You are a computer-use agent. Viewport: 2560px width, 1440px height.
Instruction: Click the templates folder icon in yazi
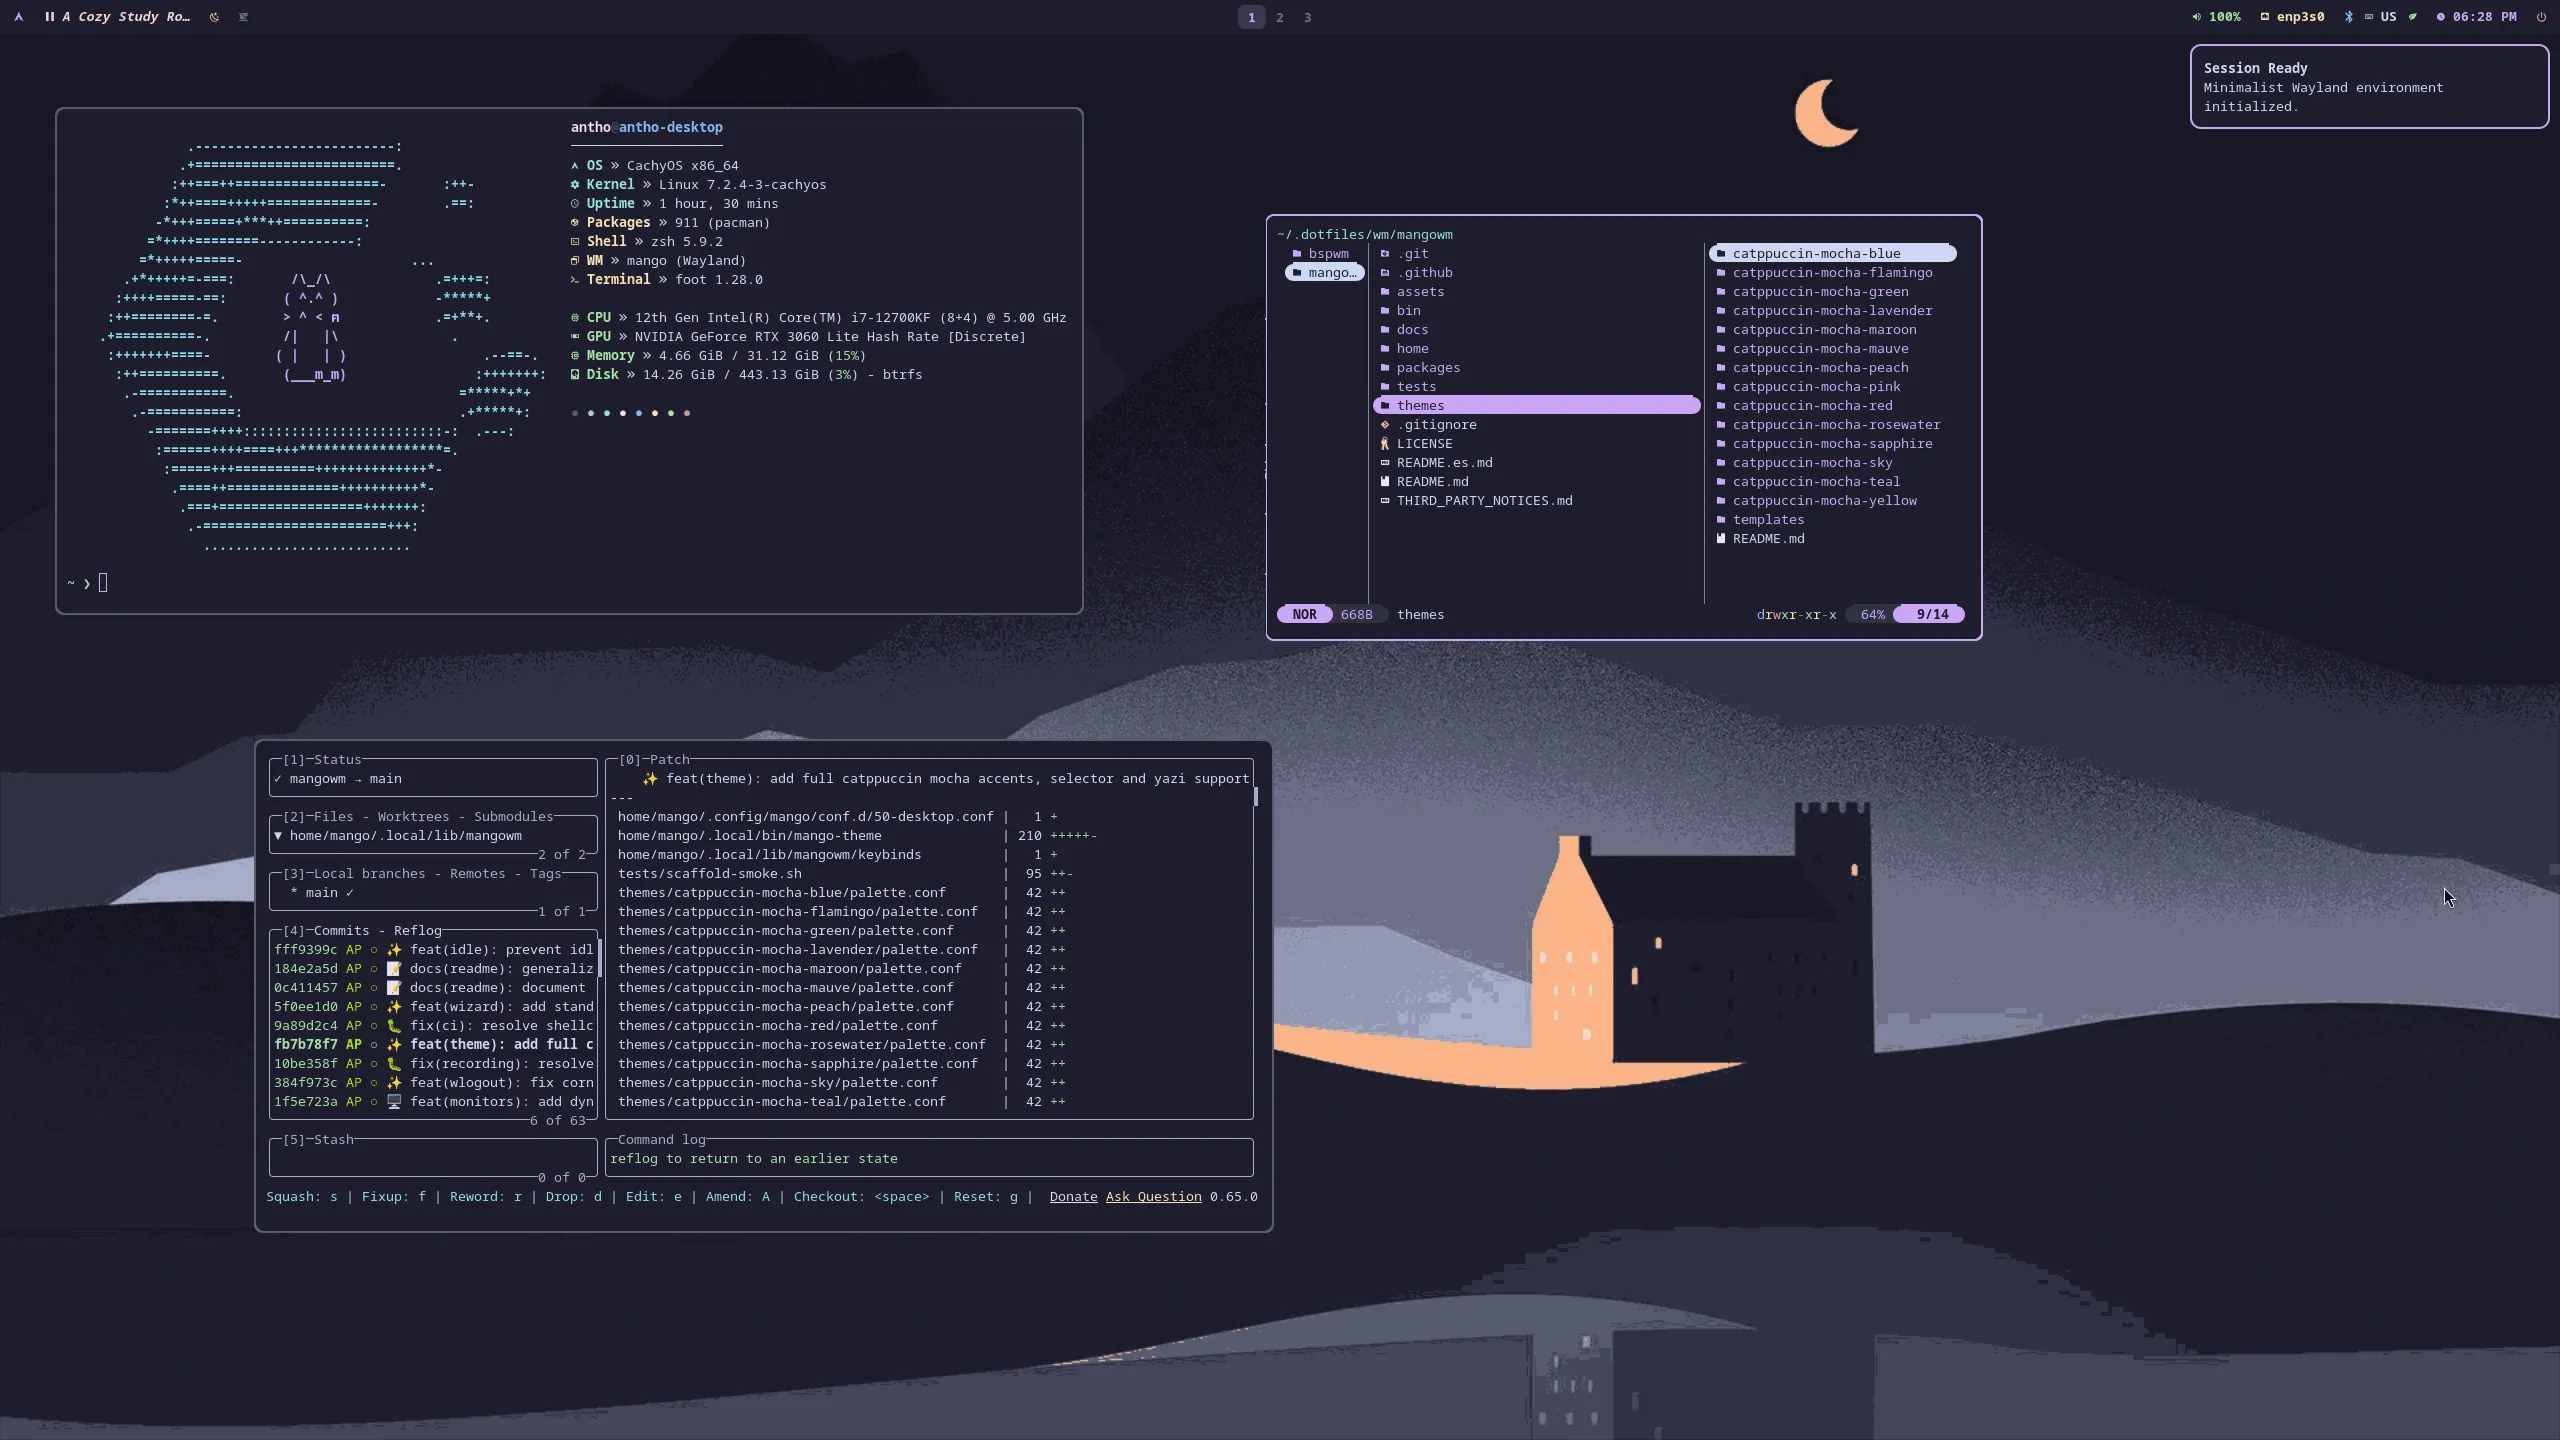[x=1721, y=520]
